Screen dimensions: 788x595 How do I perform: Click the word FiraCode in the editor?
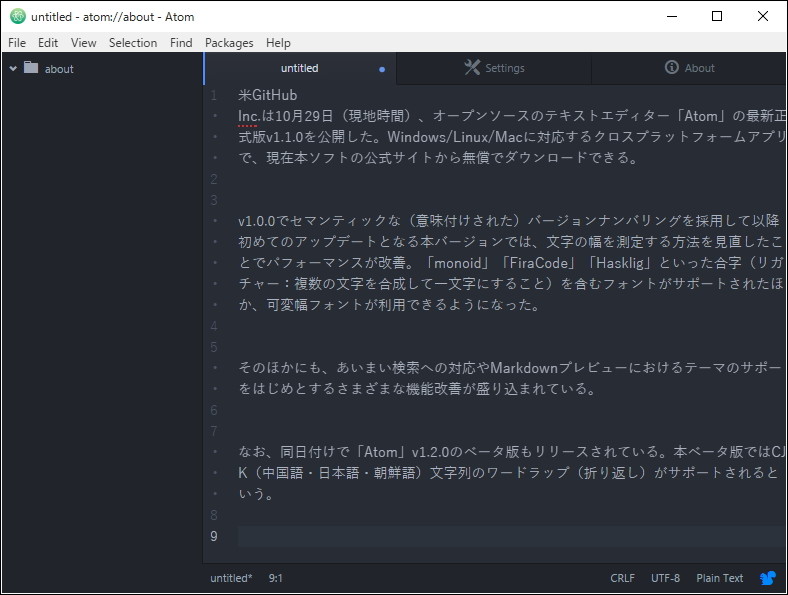[x=538, y=263]
